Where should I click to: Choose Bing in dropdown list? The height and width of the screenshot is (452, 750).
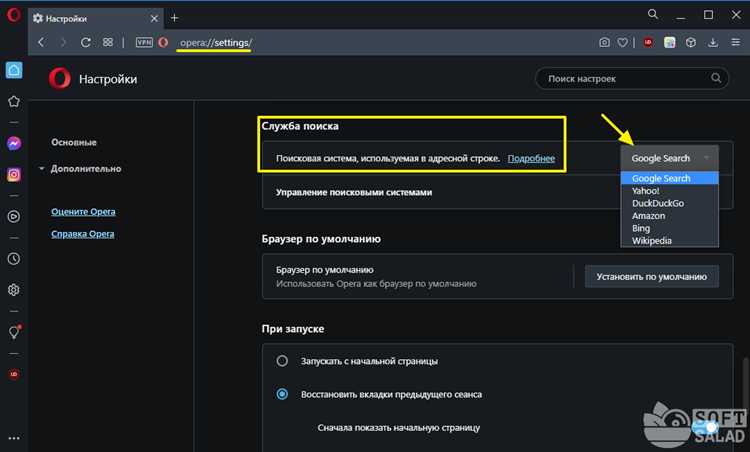click(669, 228)
